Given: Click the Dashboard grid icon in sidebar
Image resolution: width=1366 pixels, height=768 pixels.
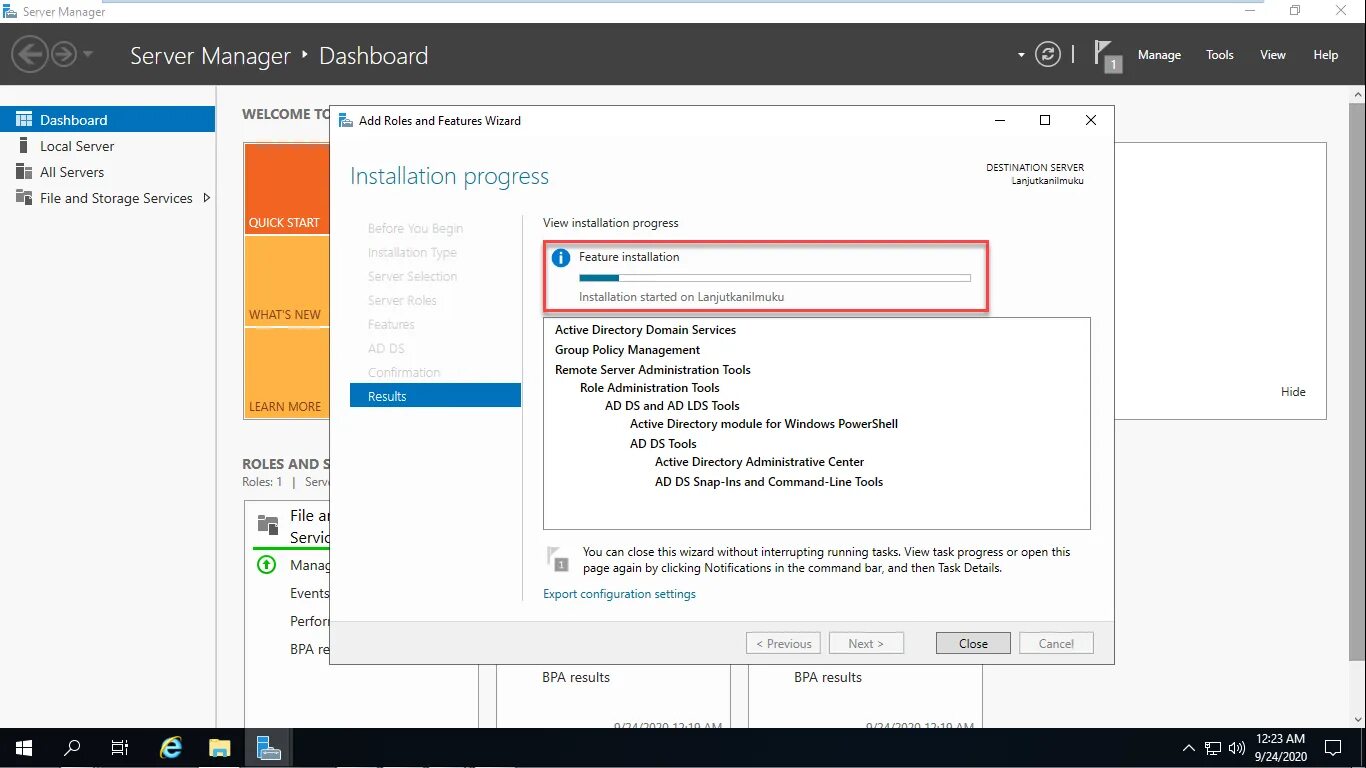Looking at the screenshot, I should click(24, 119).
